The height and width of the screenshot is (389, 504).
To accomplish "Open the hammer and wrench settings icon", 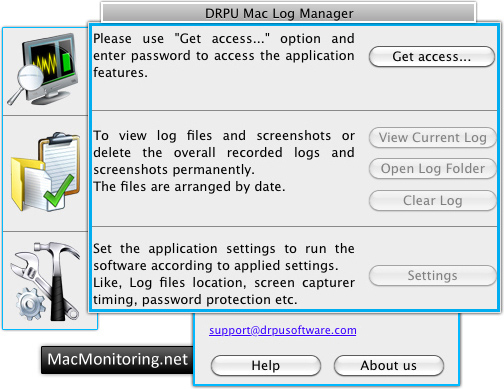I will 46,282.
